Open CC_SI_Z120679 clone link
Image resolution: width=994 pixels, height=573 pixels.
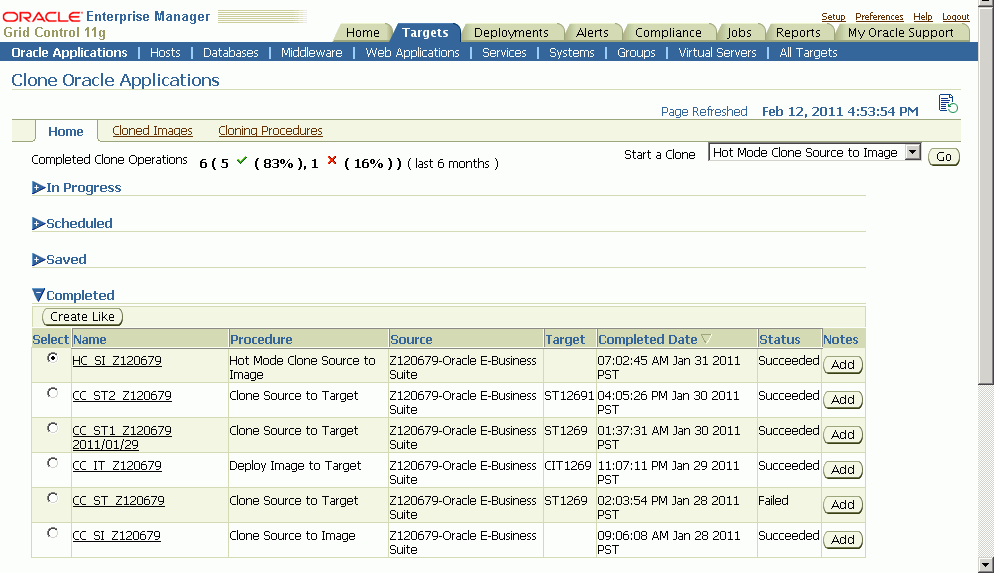[x=116, y=536]
